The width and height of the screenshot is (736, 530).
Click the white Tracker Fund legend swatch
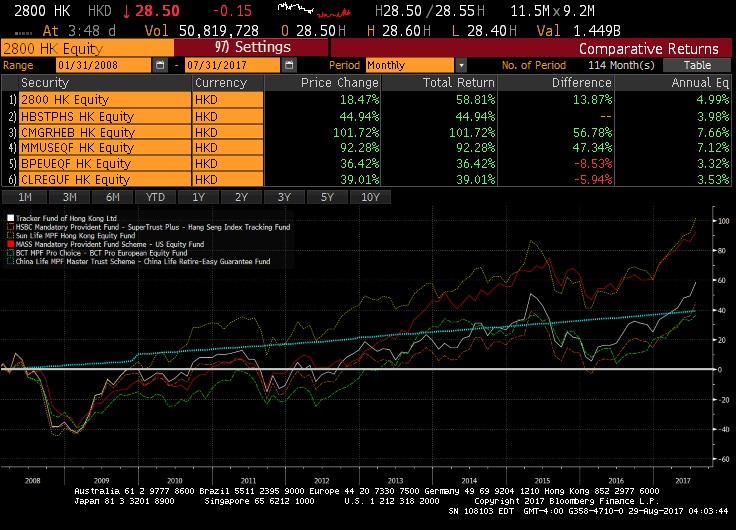coord(10,218)
